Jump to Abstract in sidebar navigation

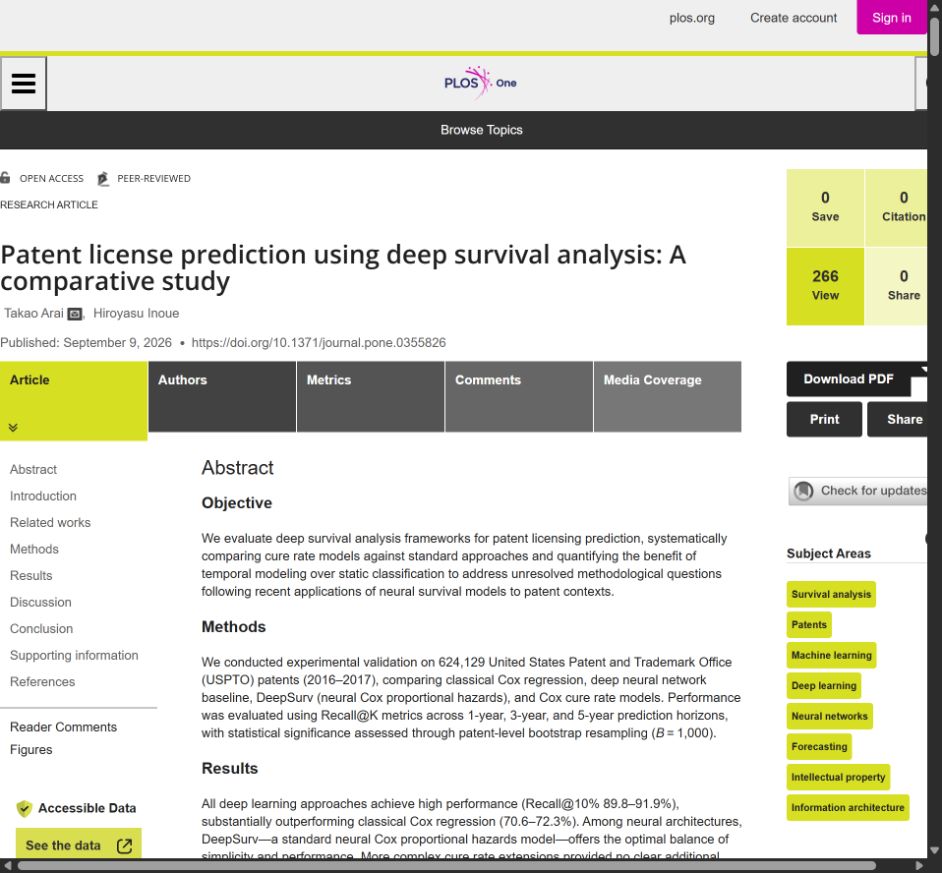point(33,469)
